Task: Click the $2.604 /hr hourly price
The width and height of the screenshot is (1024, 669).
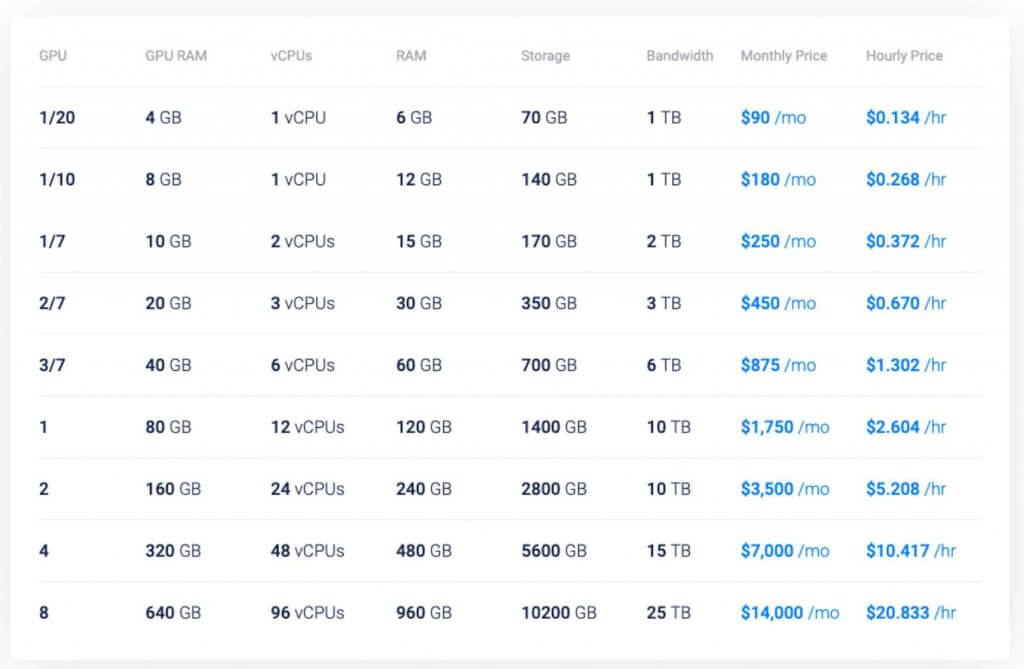Action: point(906,428)
